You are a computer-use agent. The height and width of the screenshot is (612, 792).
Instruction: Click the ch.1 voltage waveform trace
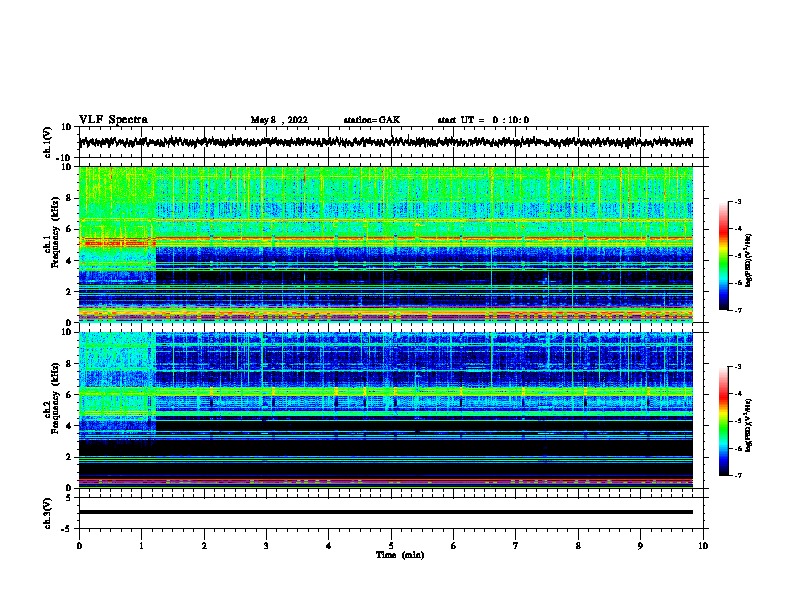coord(386,142)
